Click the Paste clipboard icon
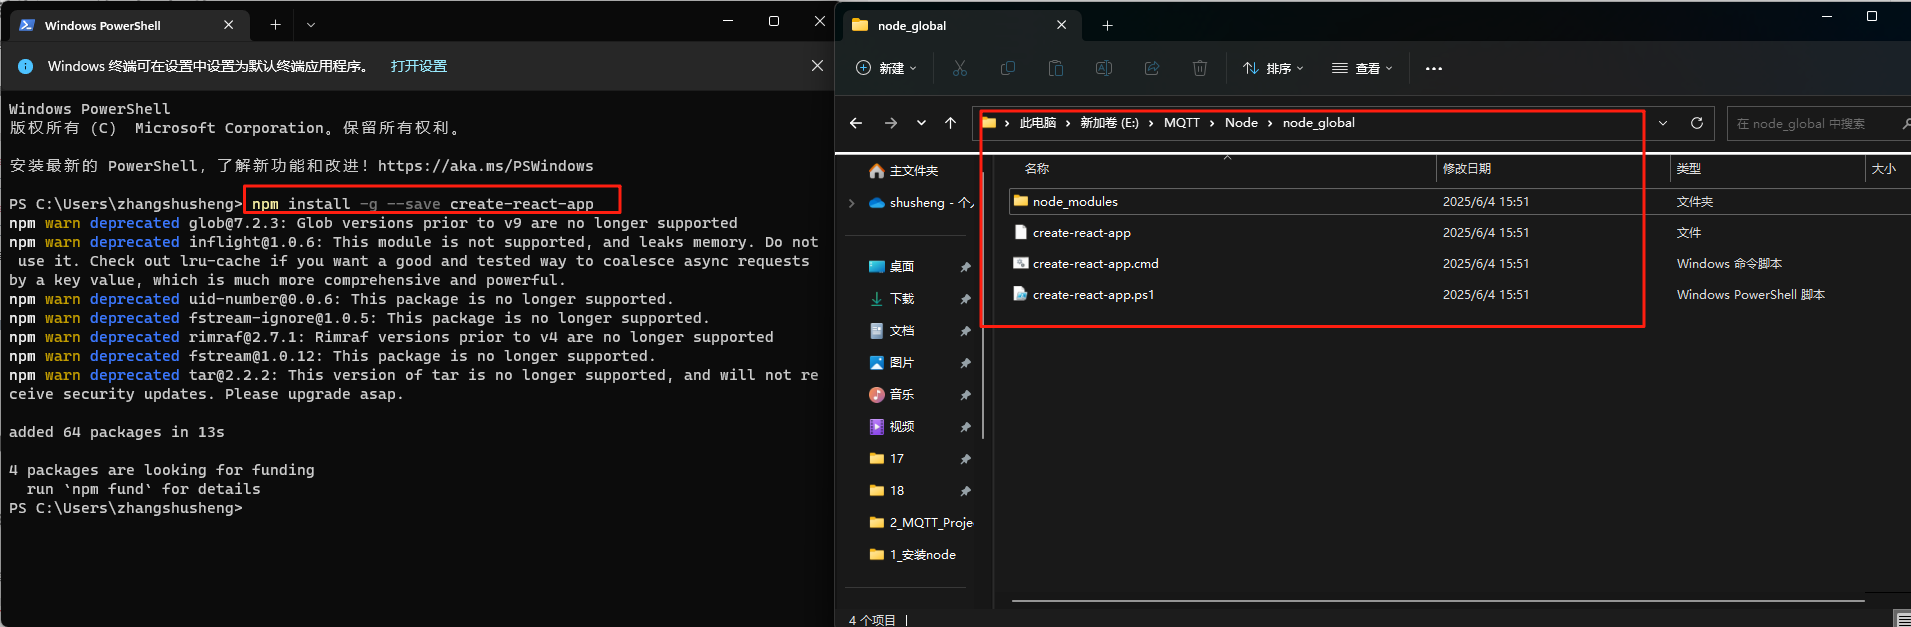Screen dimensions: 1911x627 (x=1056, y=68)
